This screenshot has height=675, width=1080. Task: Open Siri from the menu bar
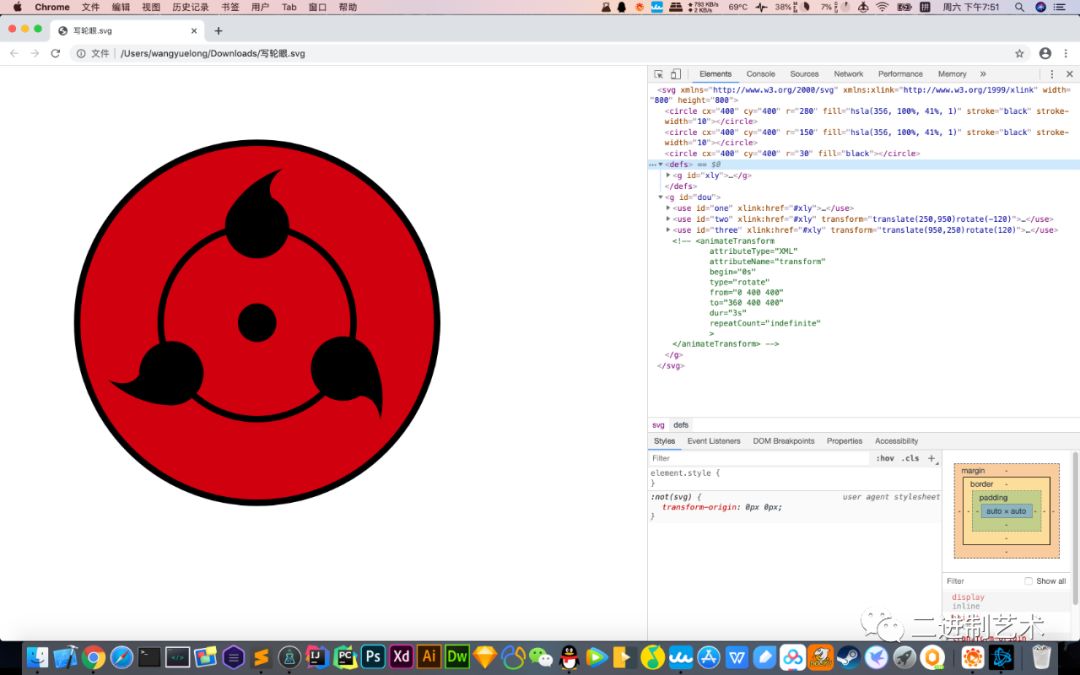pos(1041,7)
